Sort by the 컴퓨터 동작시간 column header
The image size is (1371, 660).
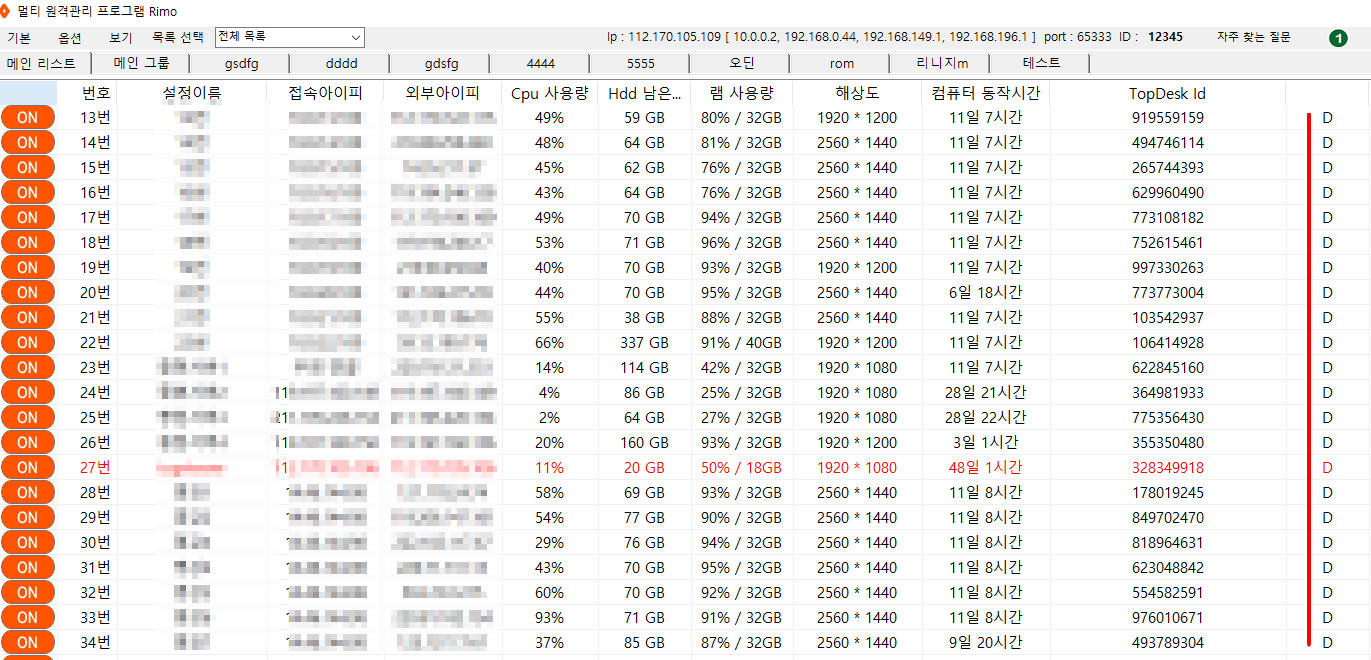click(x=986, y=94)
